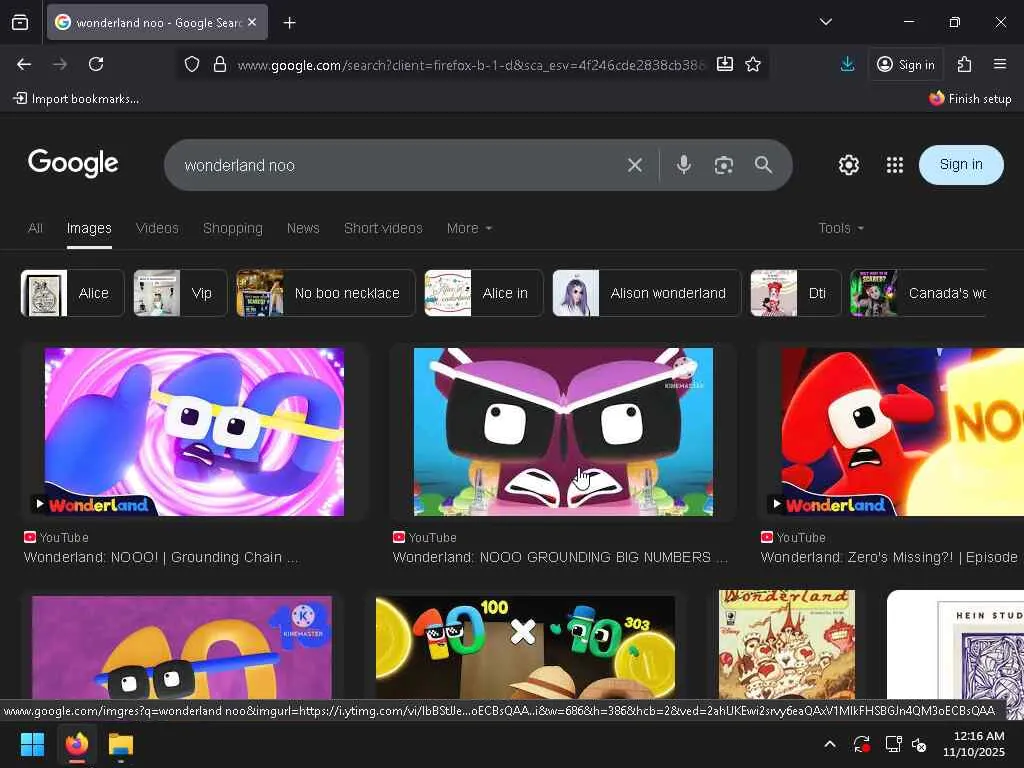Open purple NOOO Grounding Chain thumbnail
This screenshot has height=768, width=1024.
coord(194,432)
